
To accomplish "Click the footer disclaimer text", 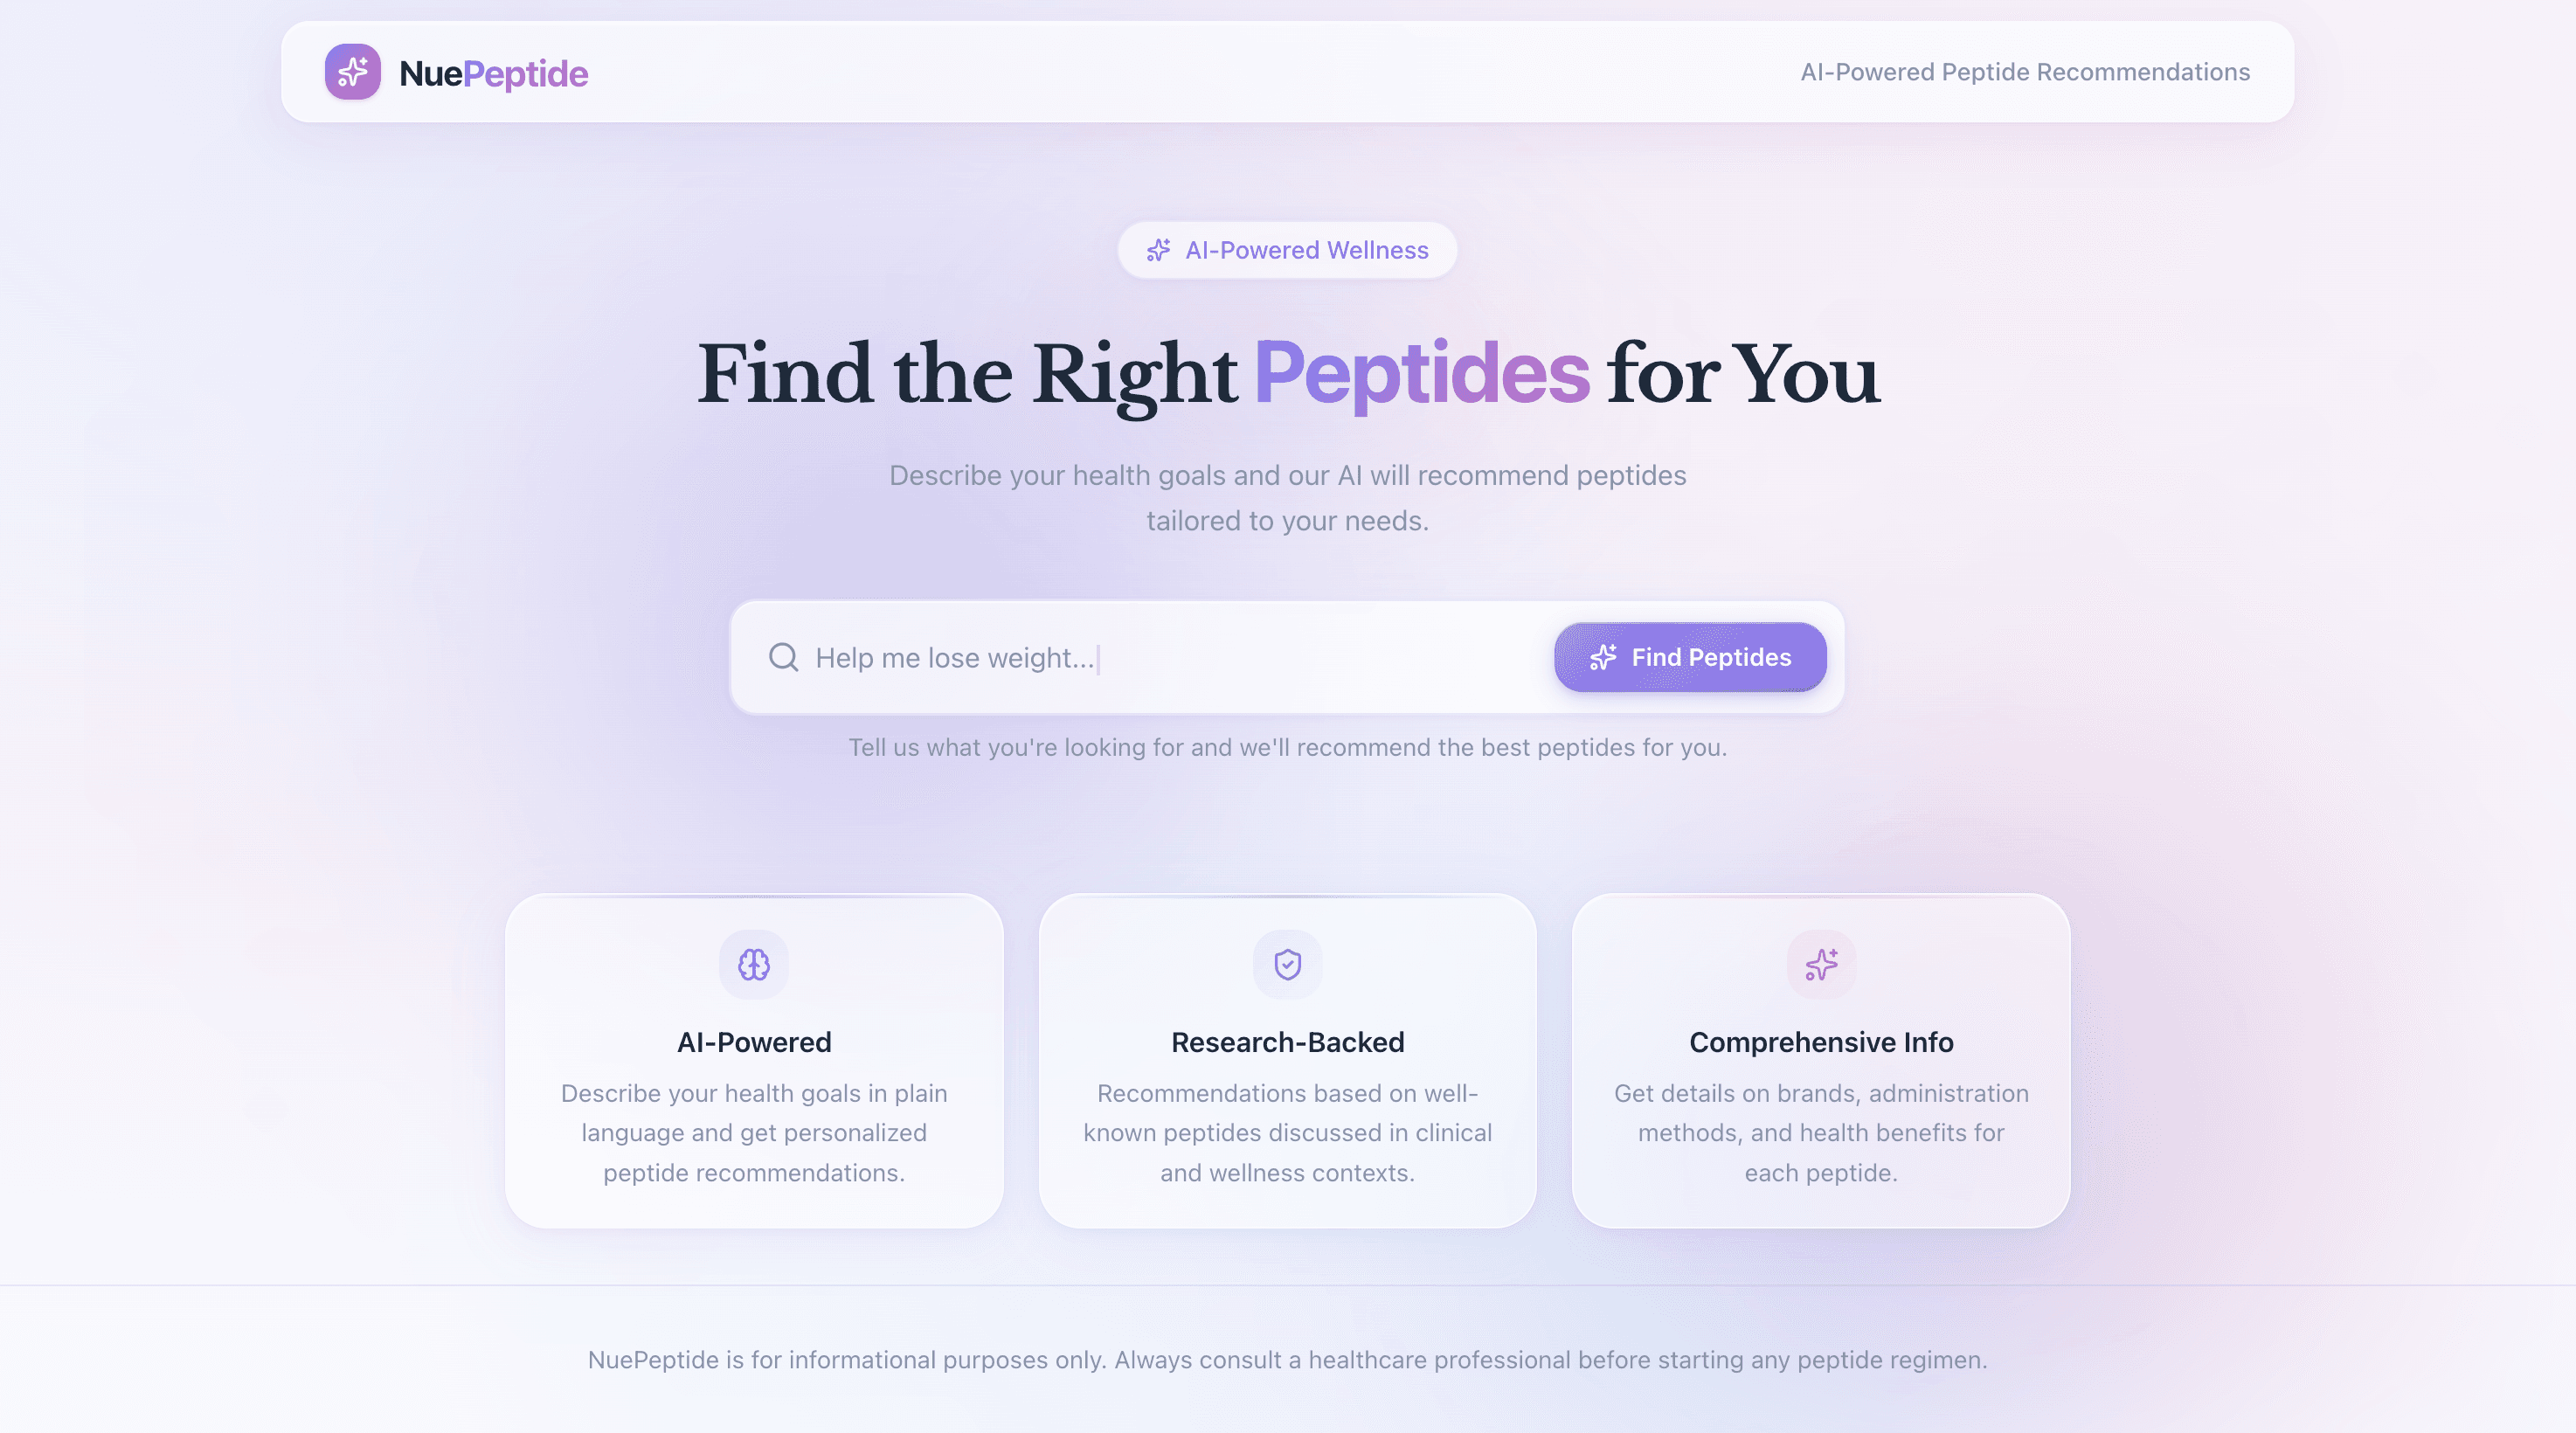I will [x=1288, y=1360].
